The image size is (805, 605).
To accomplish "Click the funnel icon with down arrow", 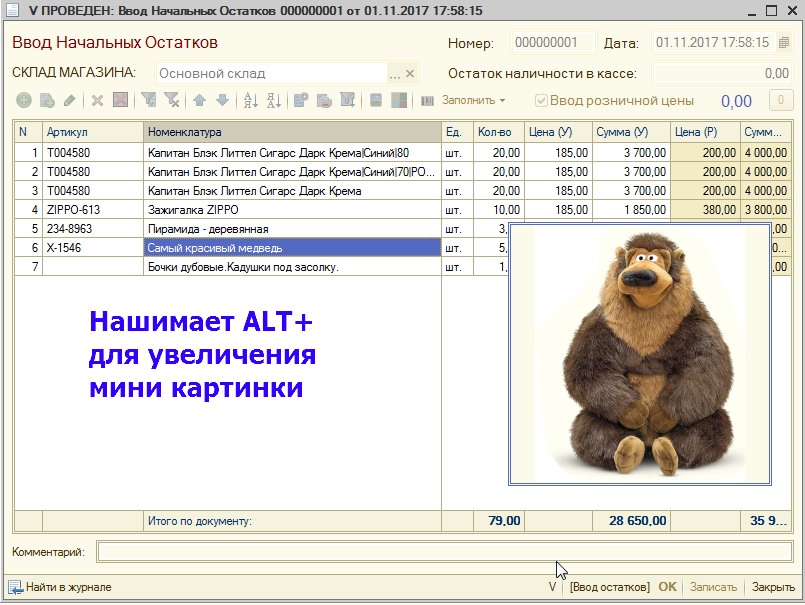I will [348, 100].
